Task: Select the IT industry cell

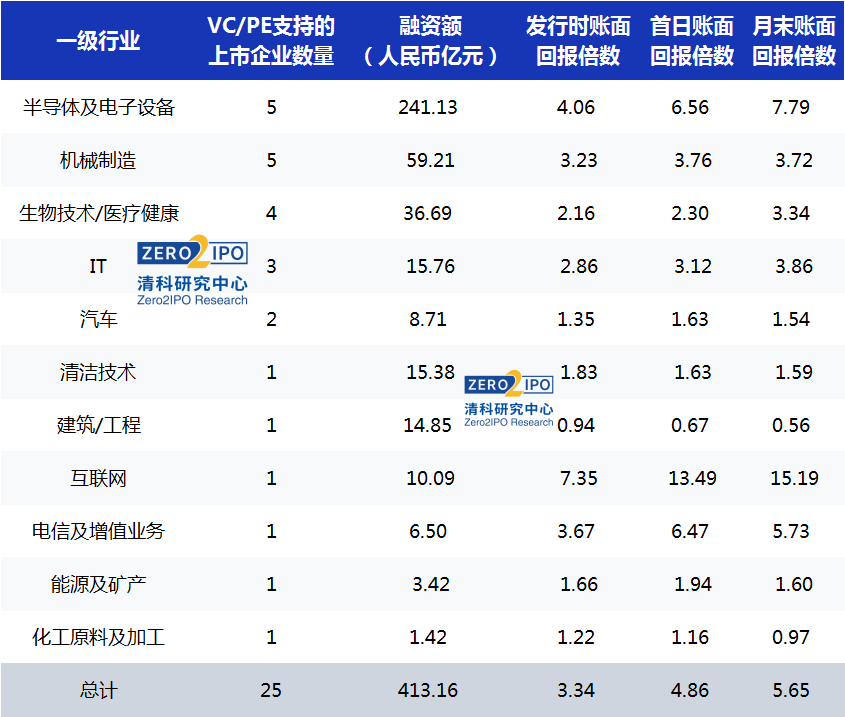Action: click(98, 266)
